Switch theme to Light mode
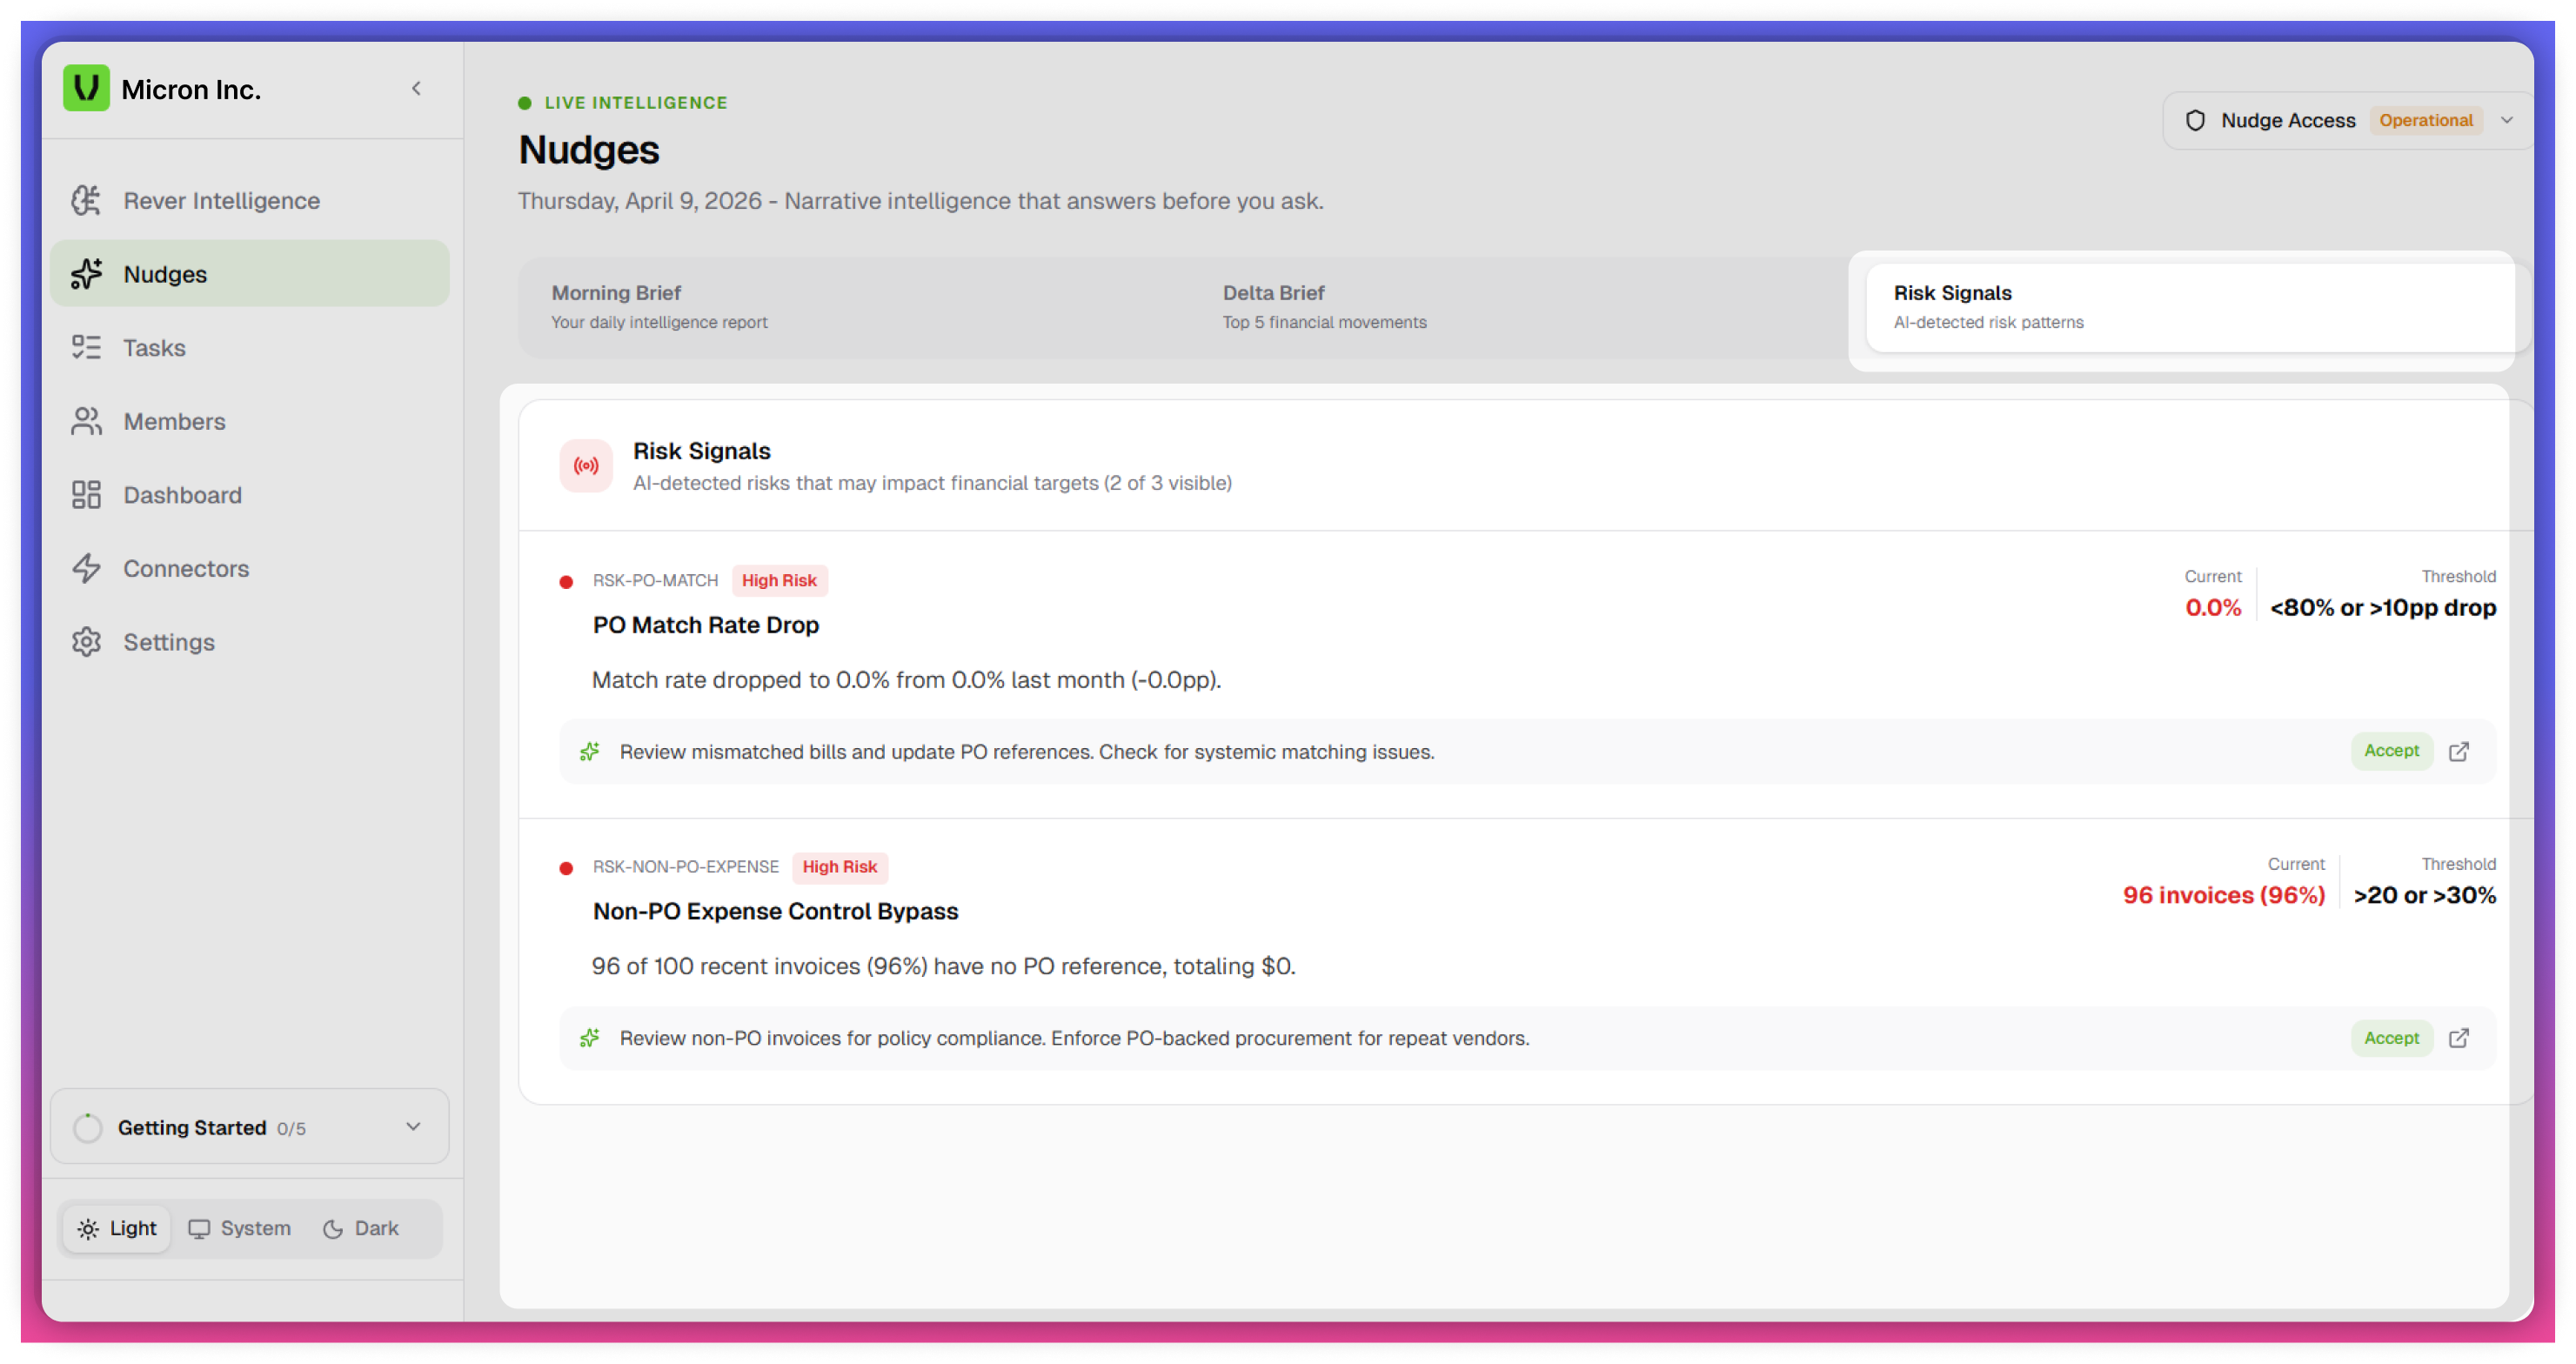This screenshot has height=1364, width=2576. click(117, 1228)
